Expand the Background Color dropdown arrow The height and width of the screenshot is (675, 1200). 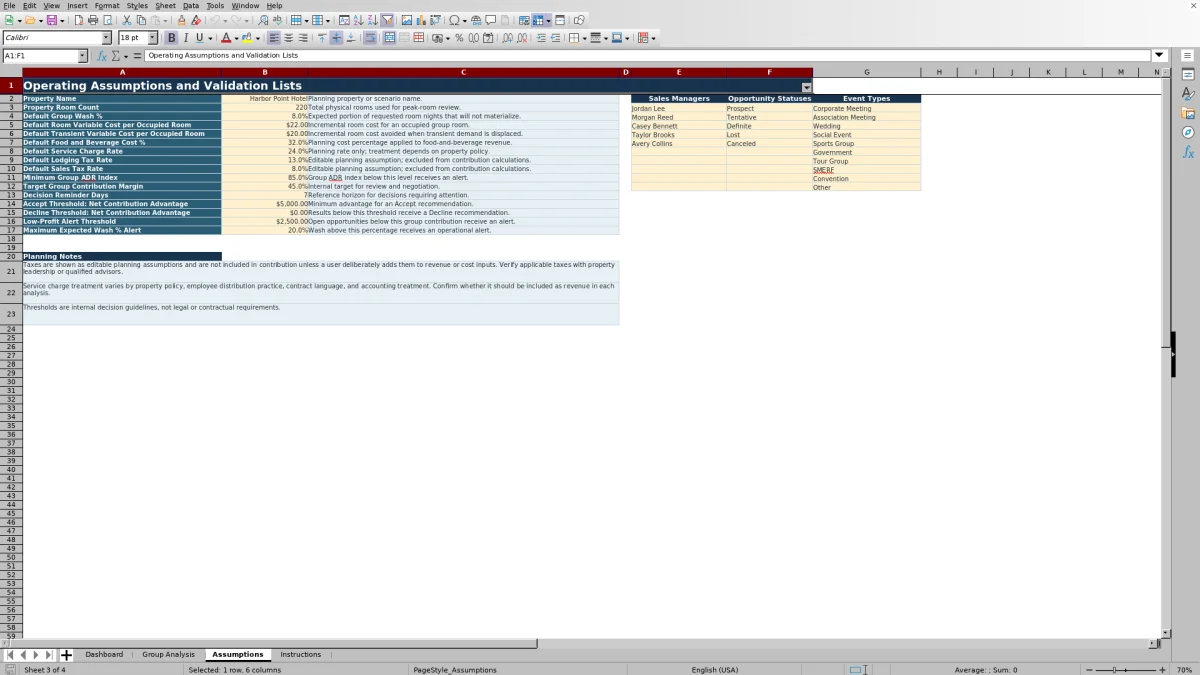(x=258, y=38)
